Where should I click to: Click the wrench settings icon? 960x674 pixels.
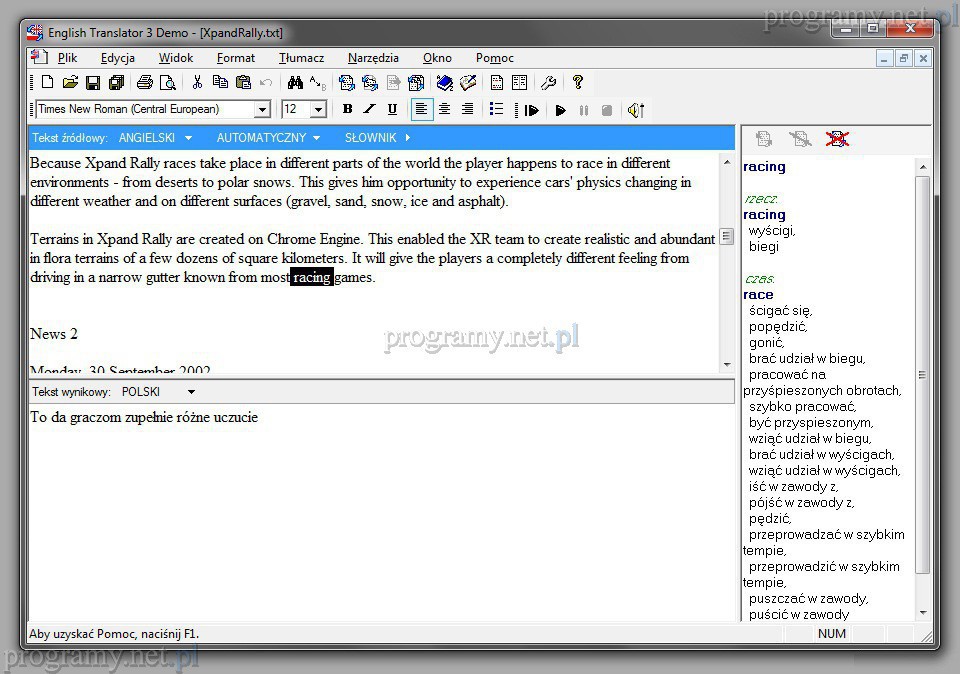pyautogui.click(x=548, y=83)
